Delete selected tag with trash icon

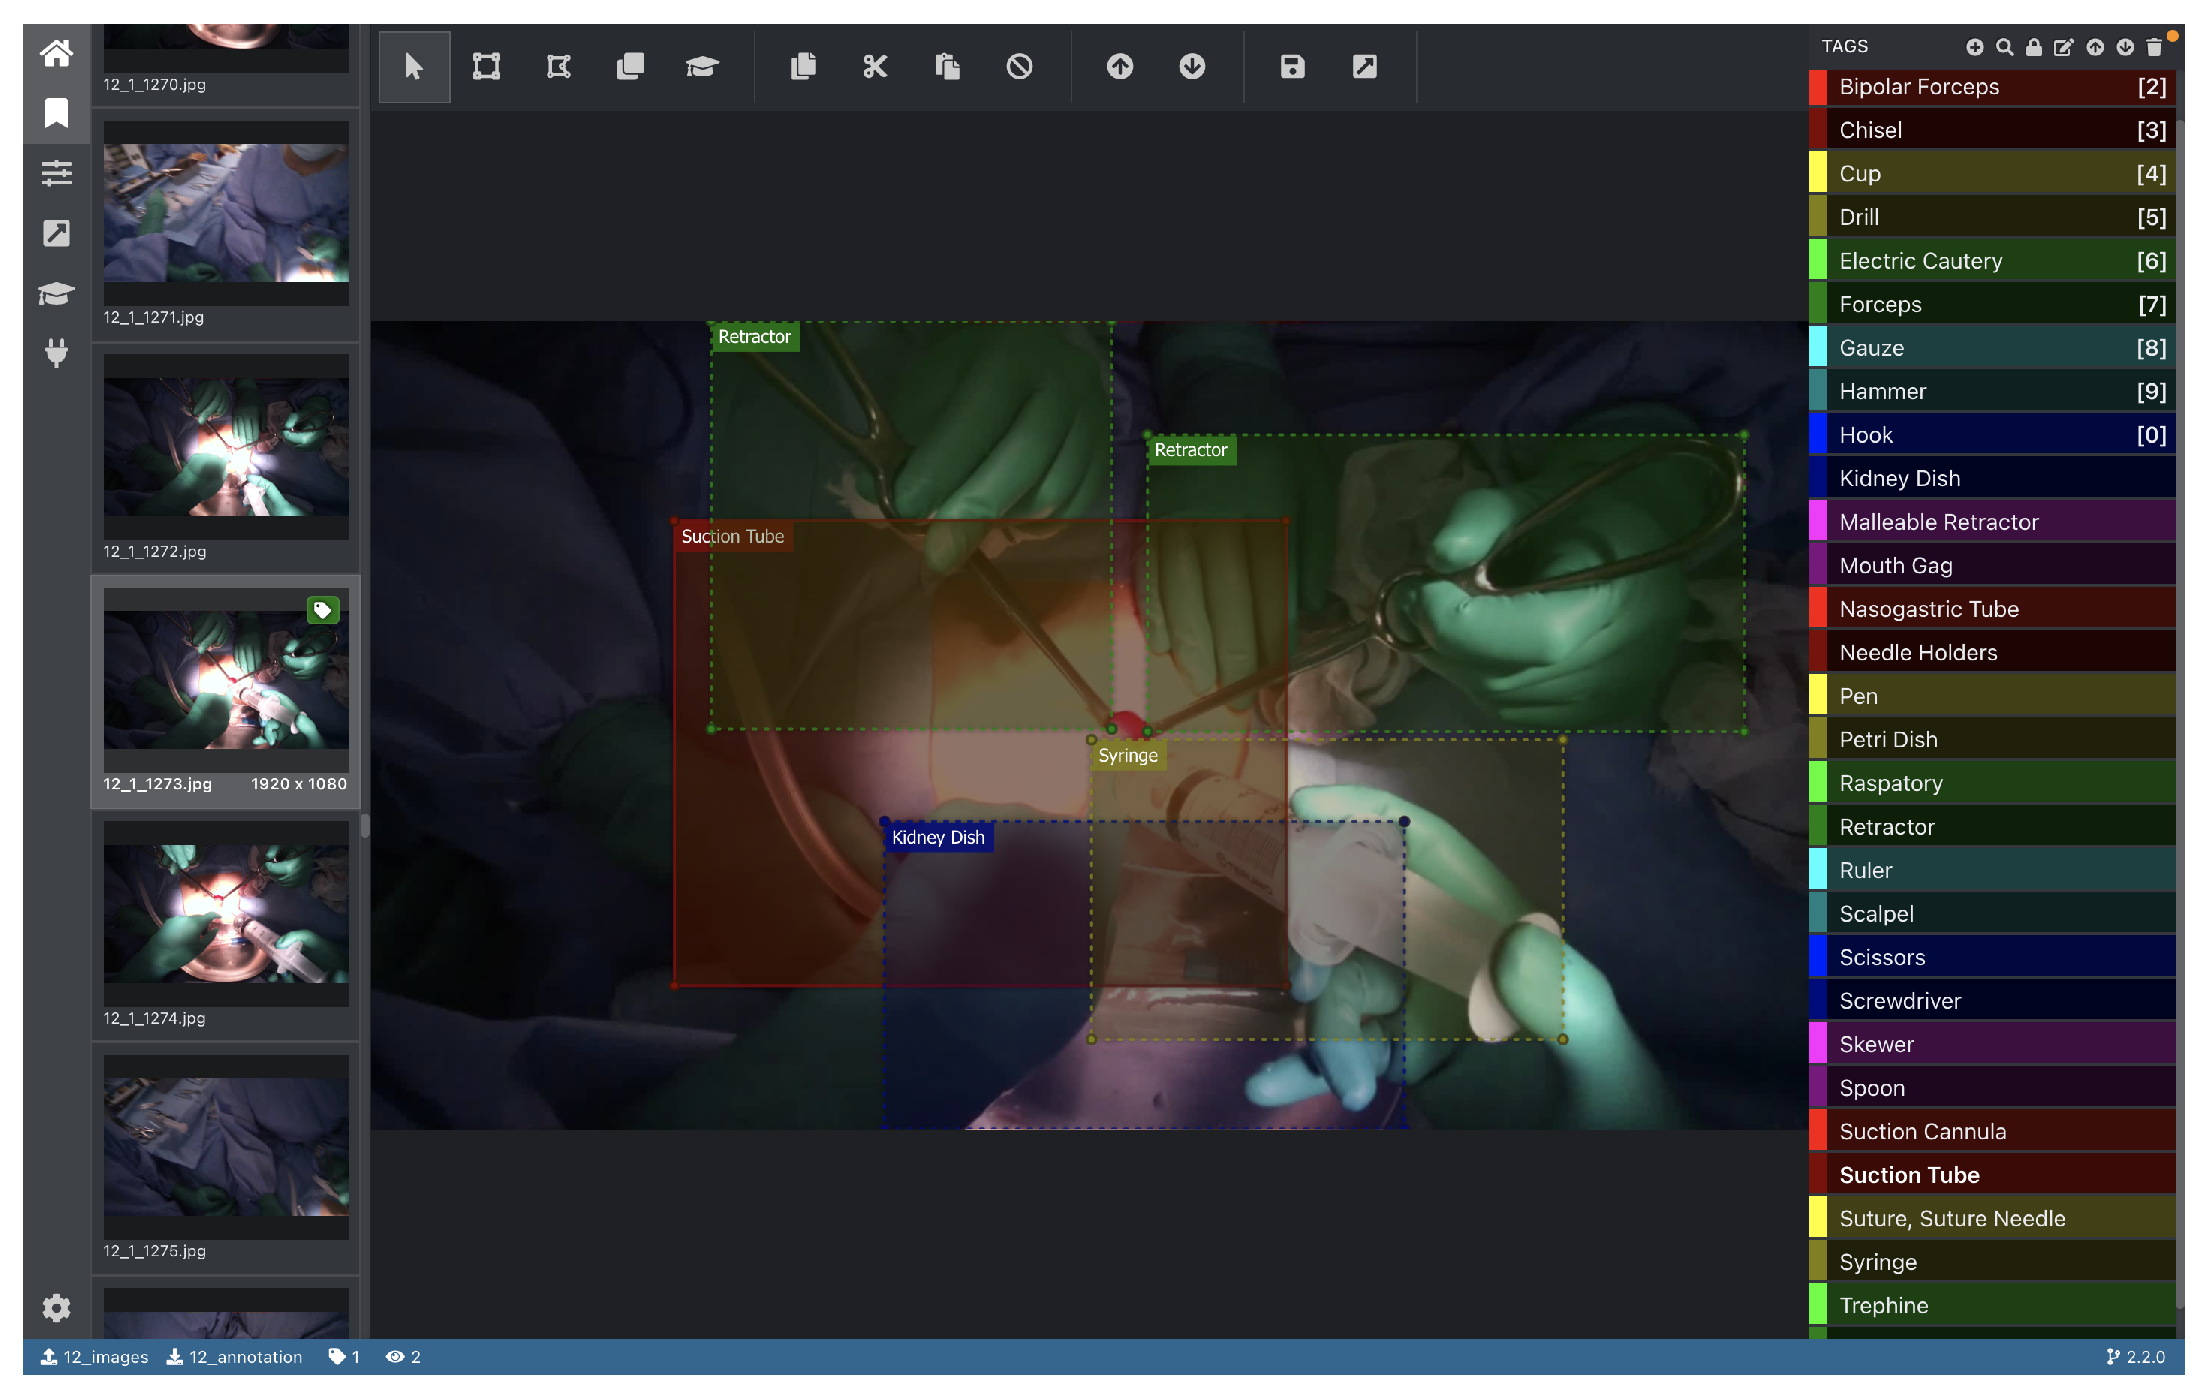[2154, 47]
